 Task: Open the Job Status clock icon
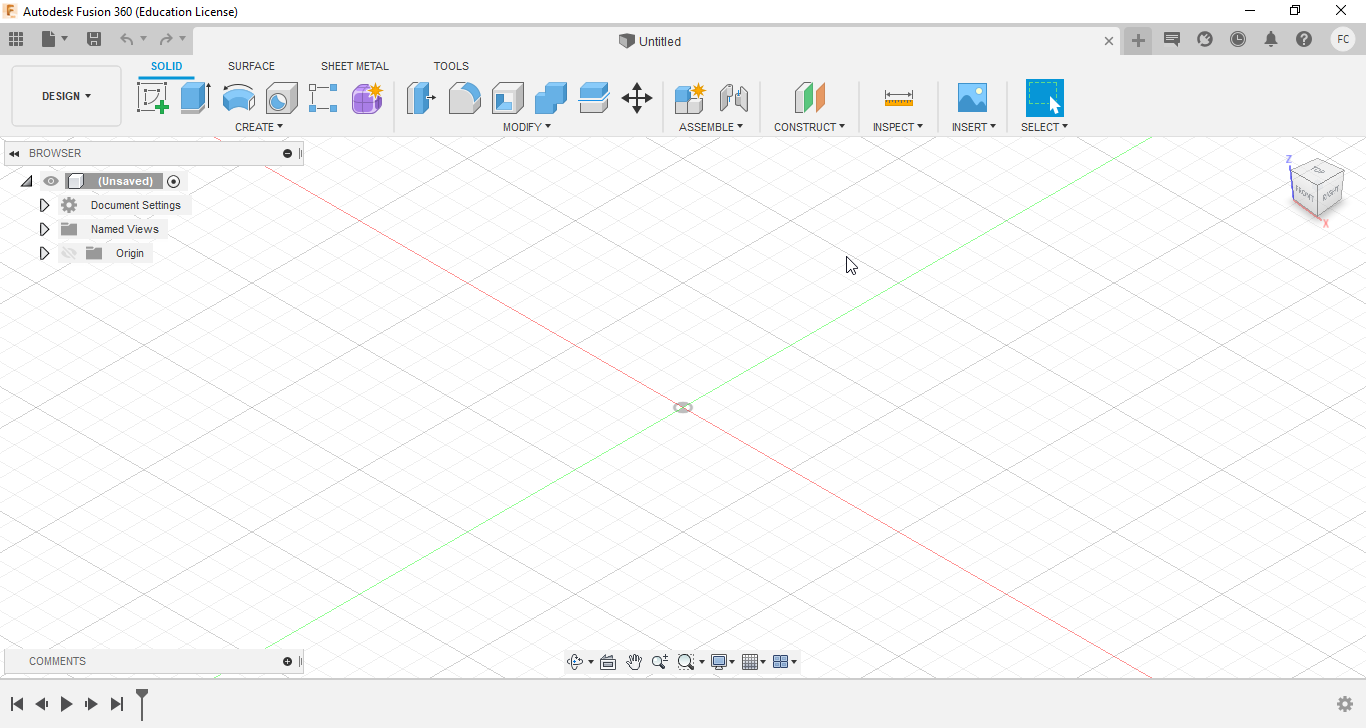(x=1238, y=39)
